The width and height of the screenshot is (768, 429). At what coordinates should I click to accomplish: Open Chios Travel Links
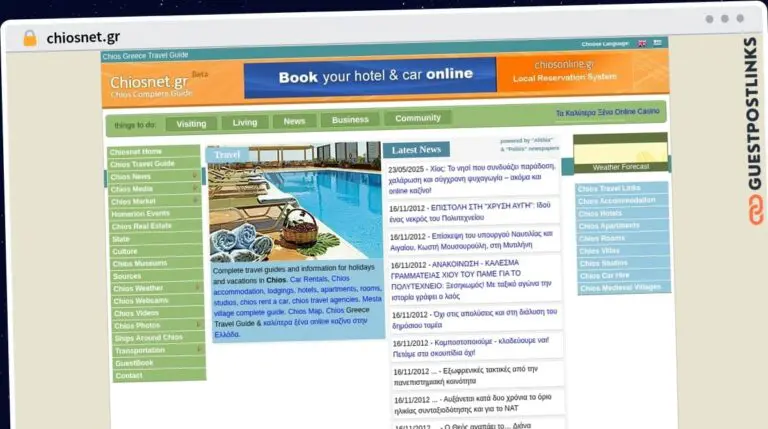click(622, 189)
